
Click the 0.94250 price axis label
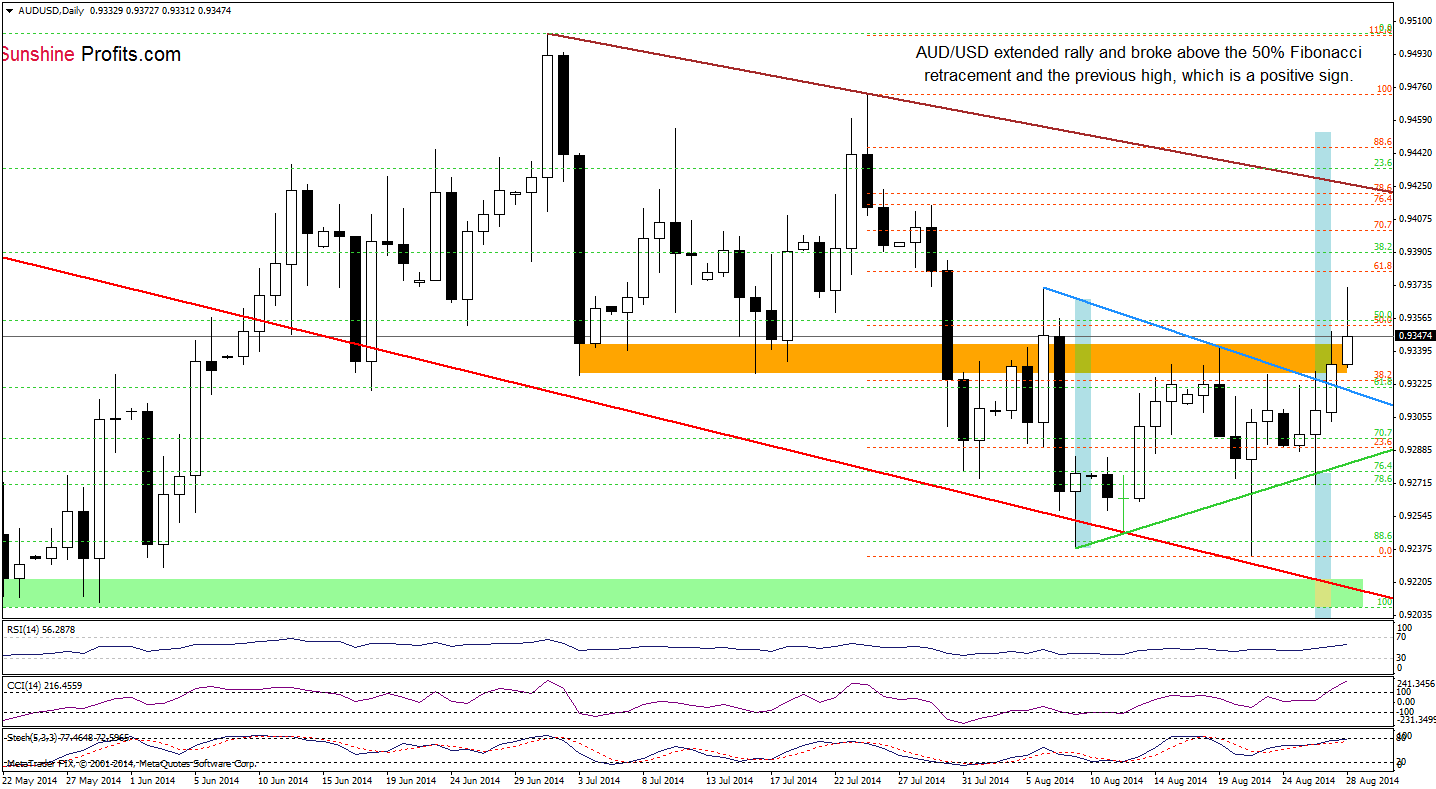(x=1417, y=185)
